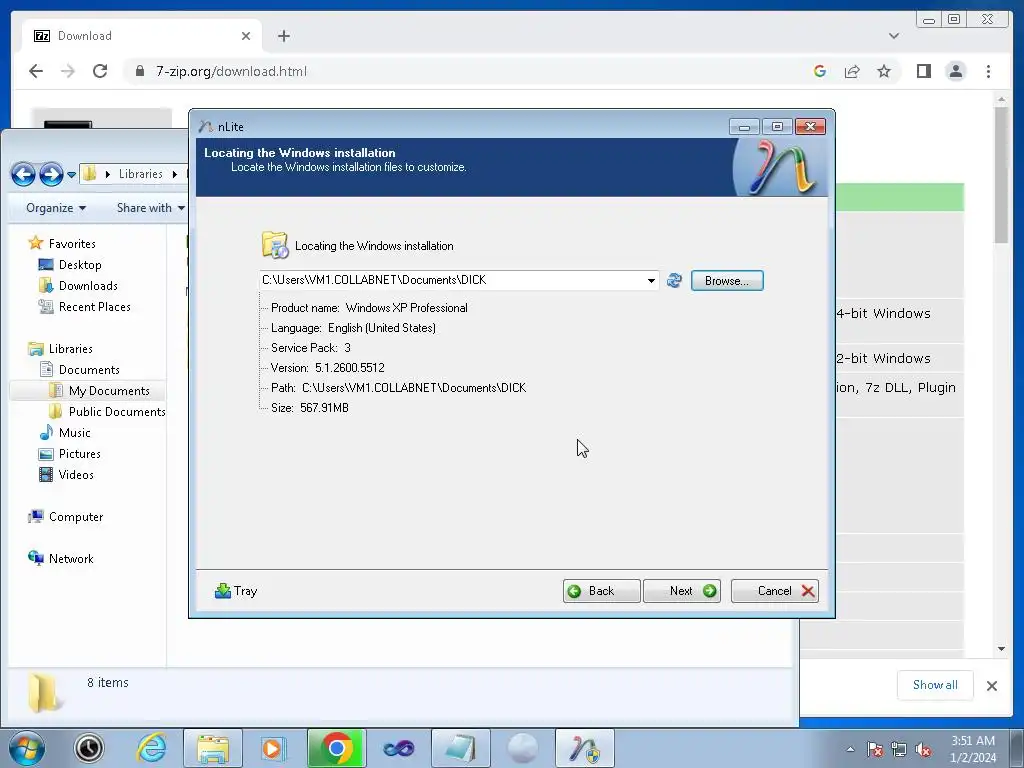Open Windows Media Player from taskbar

pos(272,748)
